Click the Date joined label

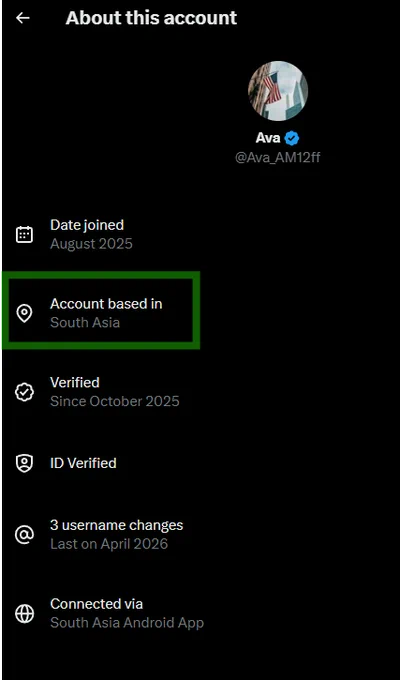(87, 225)
